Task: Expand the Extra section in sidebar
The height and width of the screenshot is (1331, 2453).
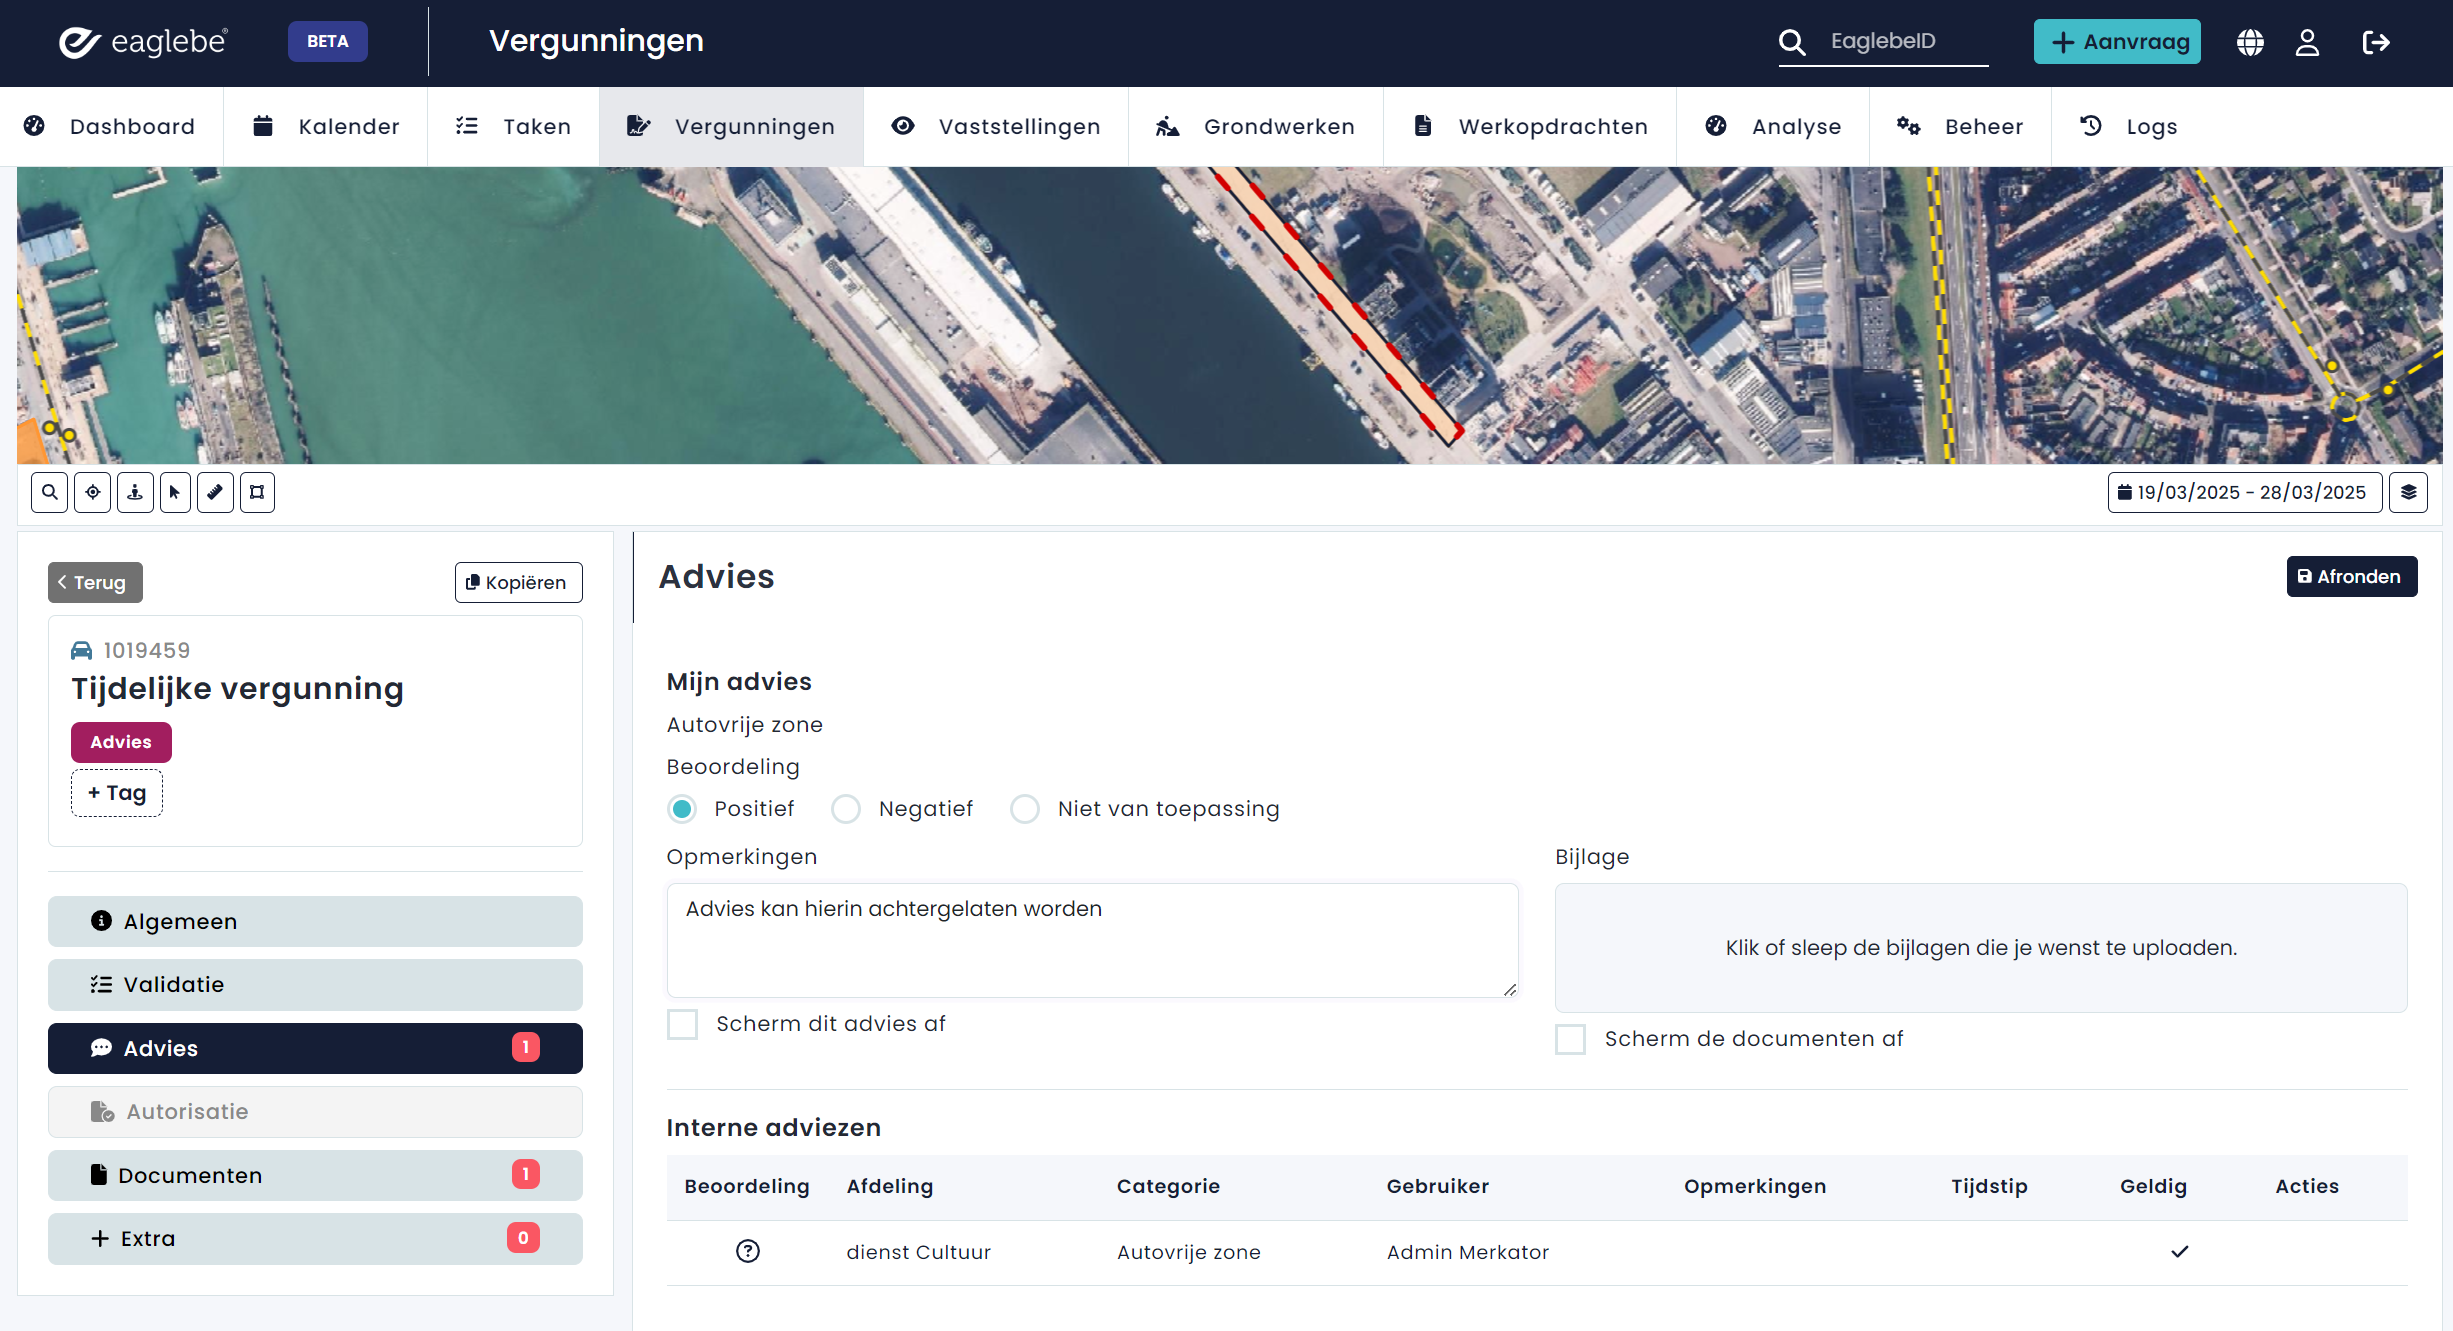Action: (315, 1239)
